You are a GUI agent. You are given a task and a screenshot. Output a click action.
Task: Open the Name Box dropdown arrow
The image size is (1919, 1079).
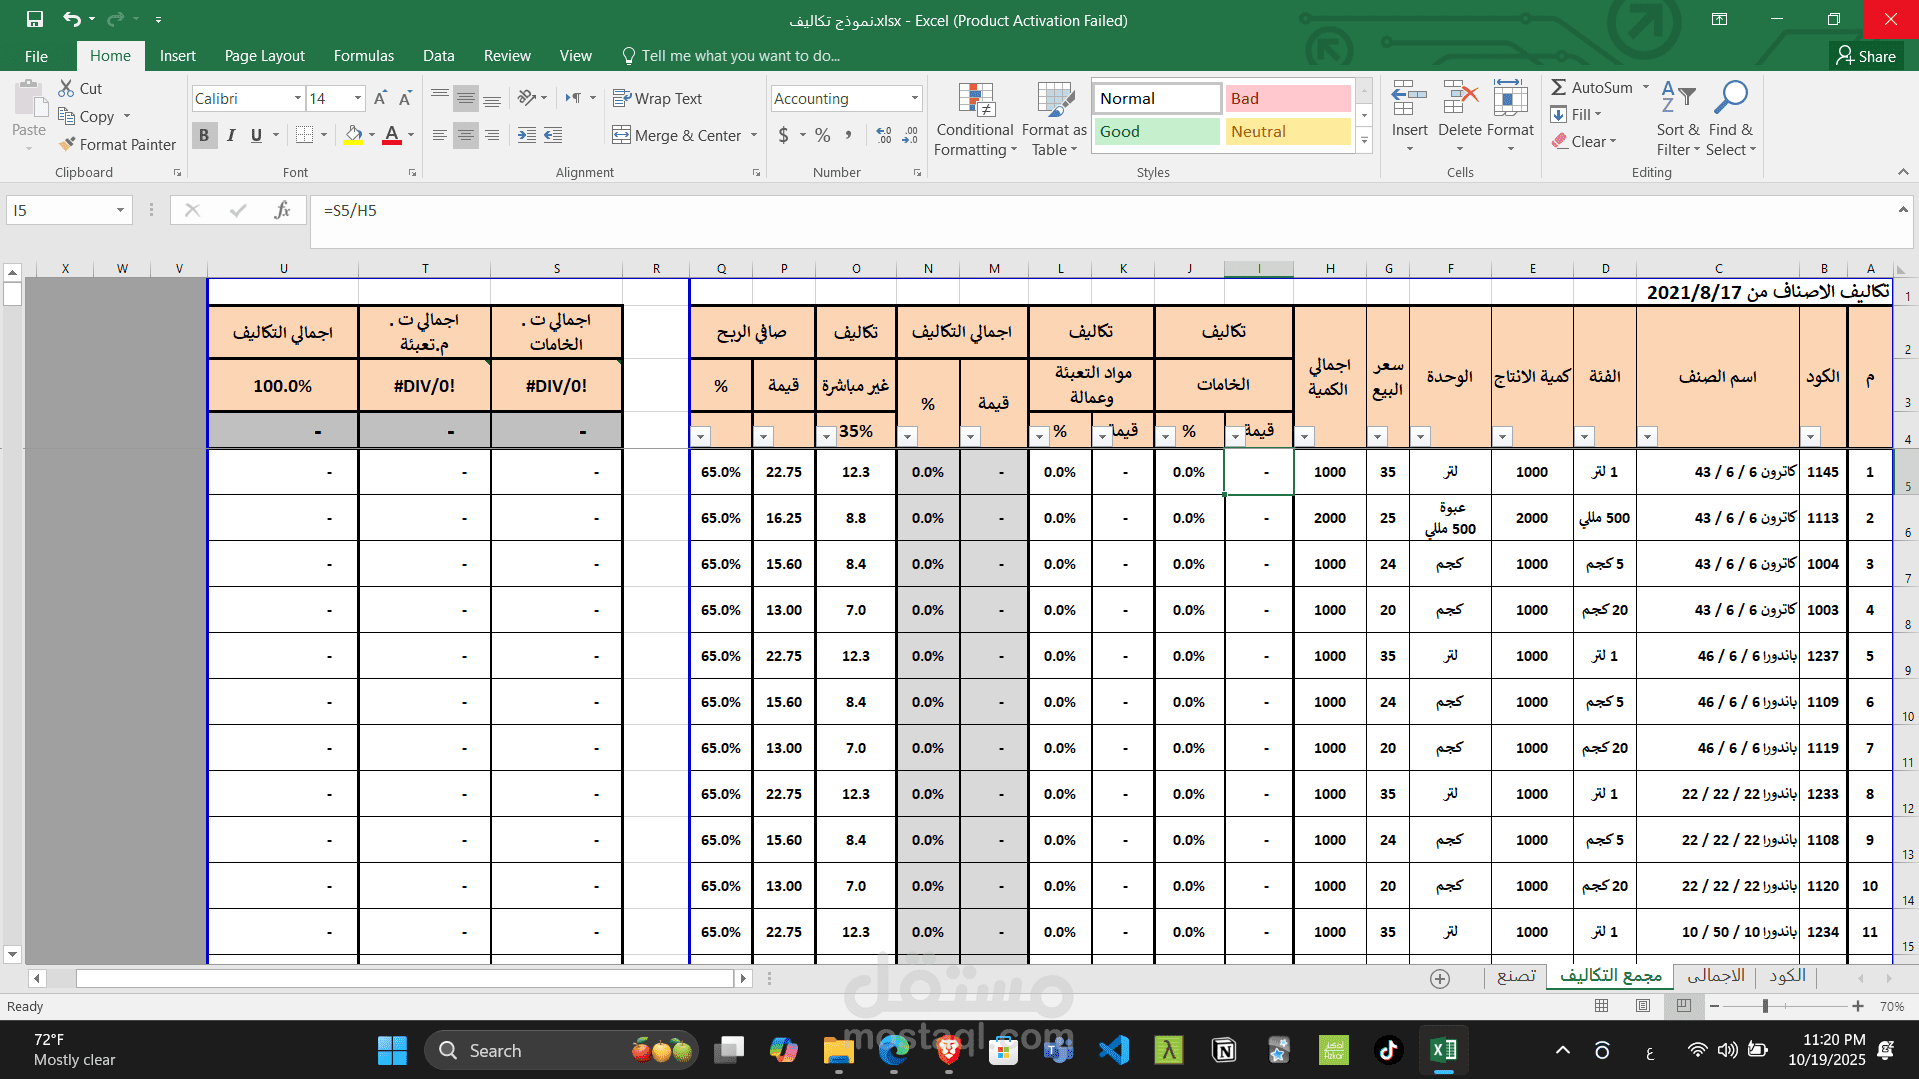[120, 210]
